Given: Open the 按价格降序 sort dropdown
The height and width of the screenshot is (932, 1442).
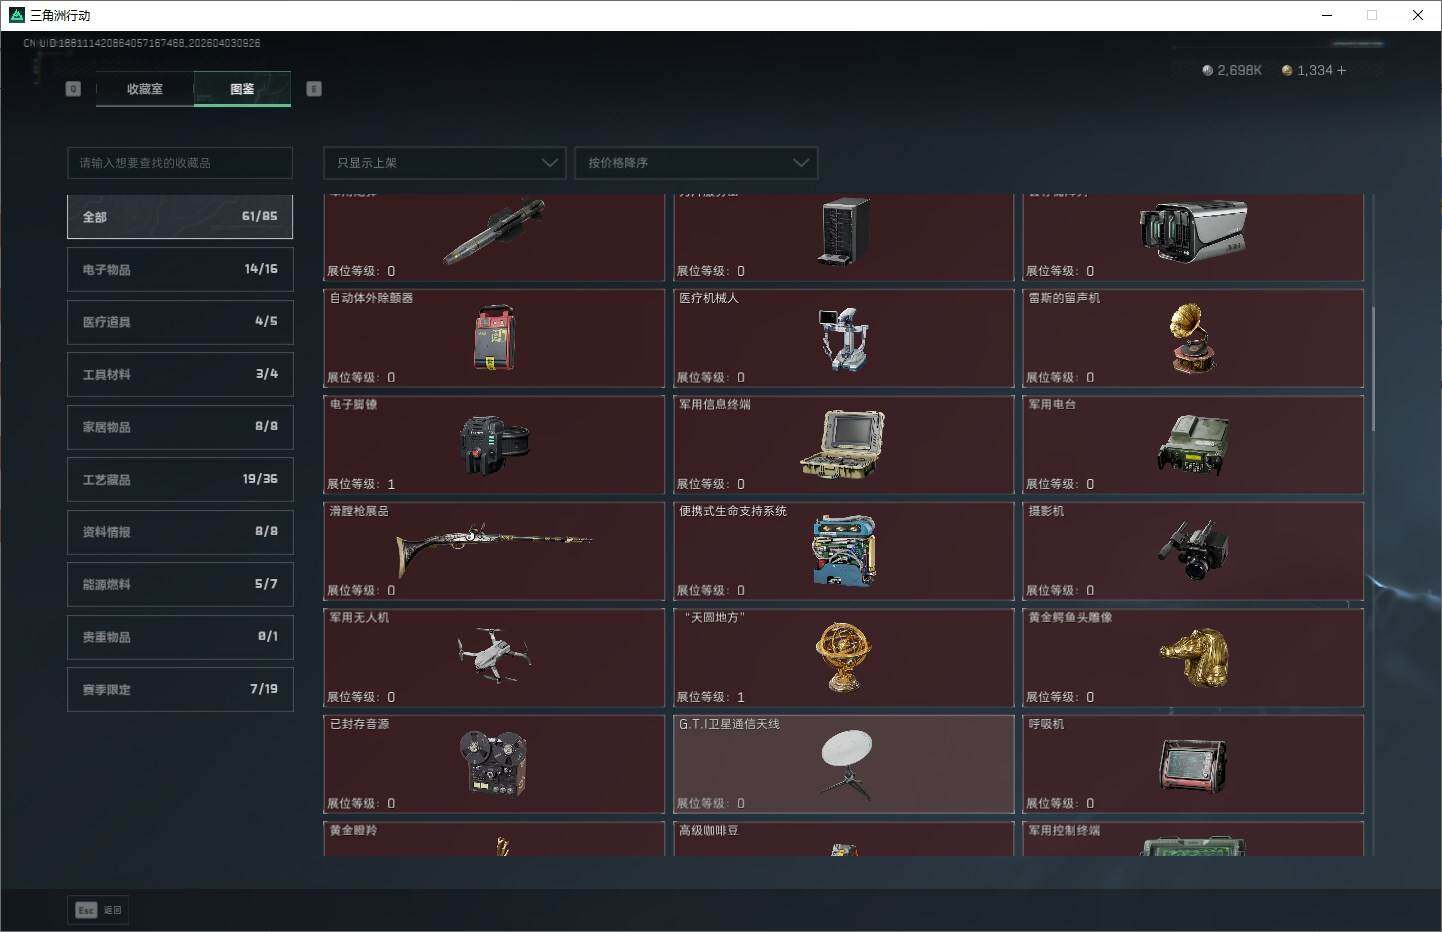Looking at the screenshot, I should click(696, 163).
